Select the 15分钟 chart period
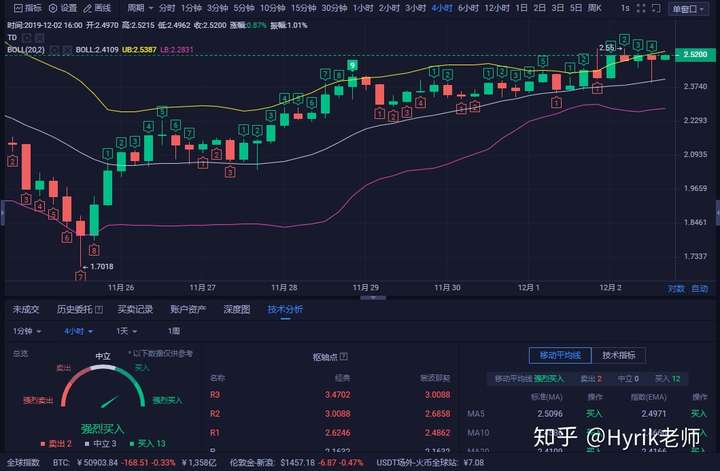Viewport: 720px width, 471px height. (x=304, y=8)
